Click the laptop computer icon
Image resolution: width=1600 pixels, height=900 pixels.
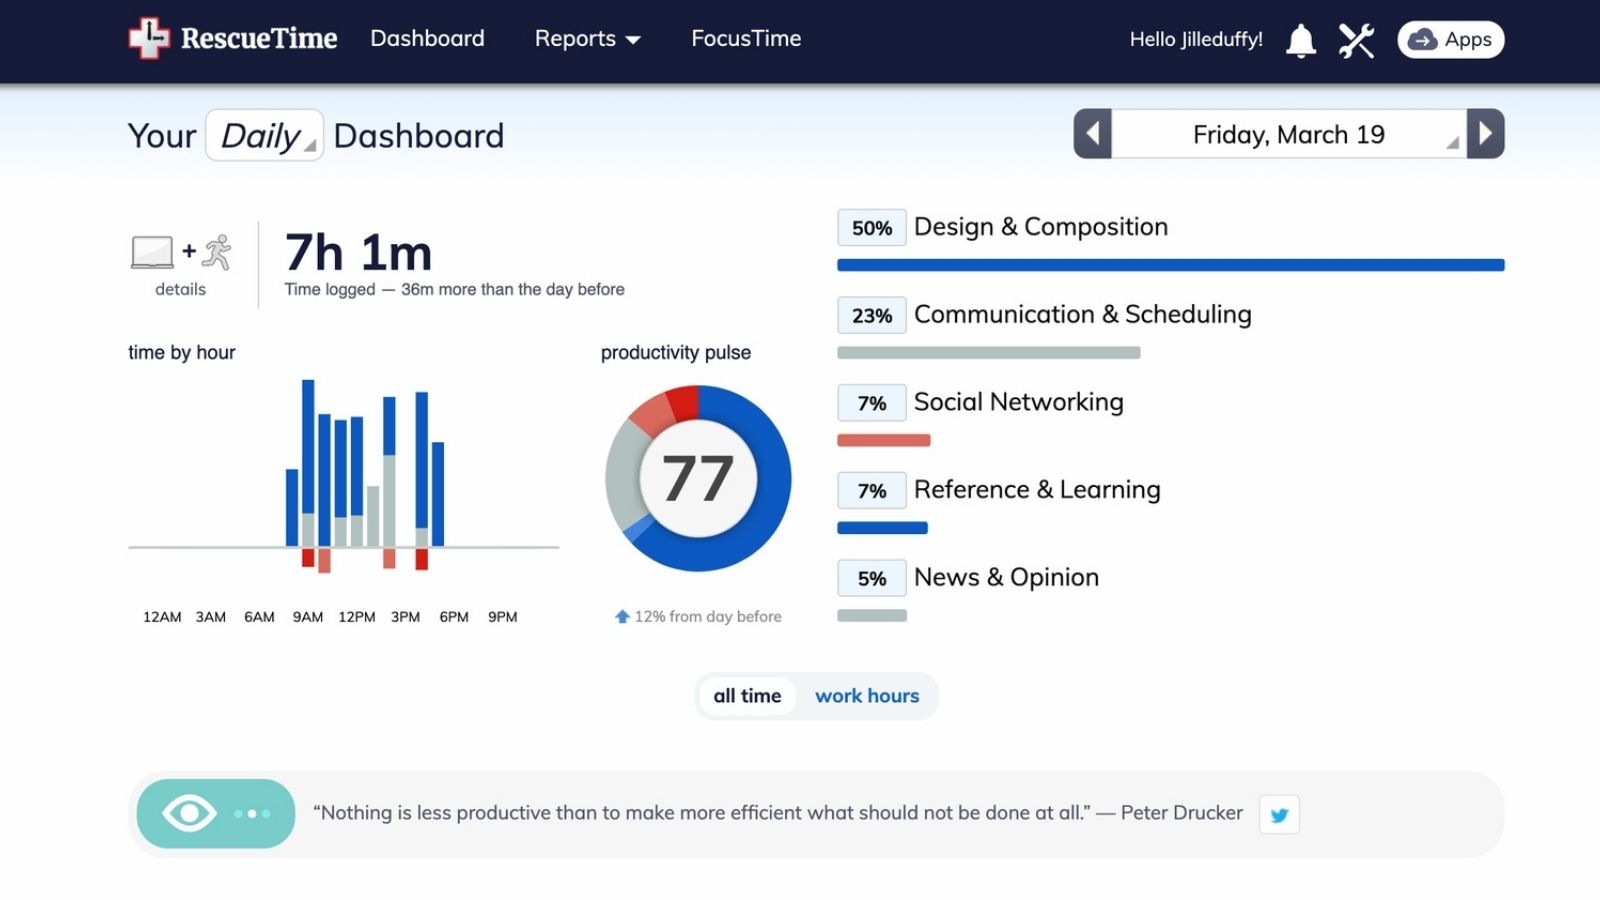[152, 252]
